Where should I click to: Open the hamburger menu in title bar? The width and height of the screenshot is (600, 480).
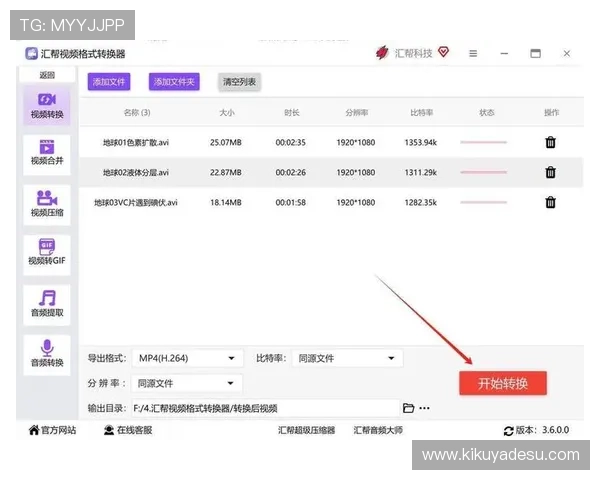pyautogui.click(x=473, y=54)
